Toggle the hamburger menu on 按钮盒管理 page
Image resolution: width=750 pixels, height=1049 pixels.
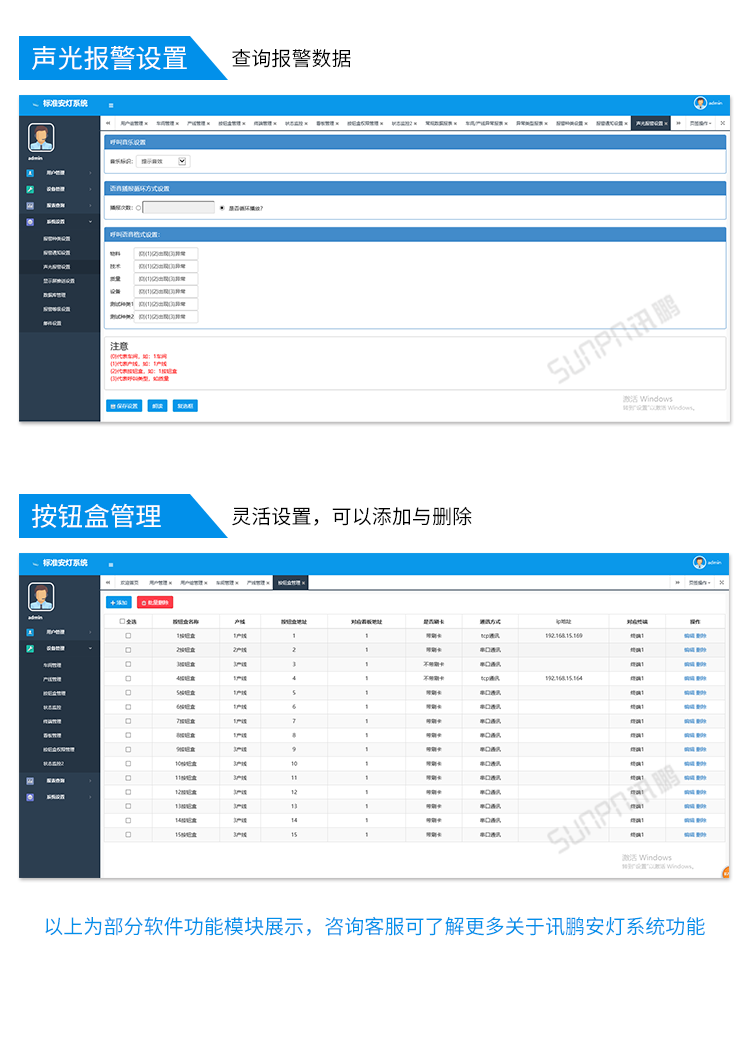pos(111,564)
